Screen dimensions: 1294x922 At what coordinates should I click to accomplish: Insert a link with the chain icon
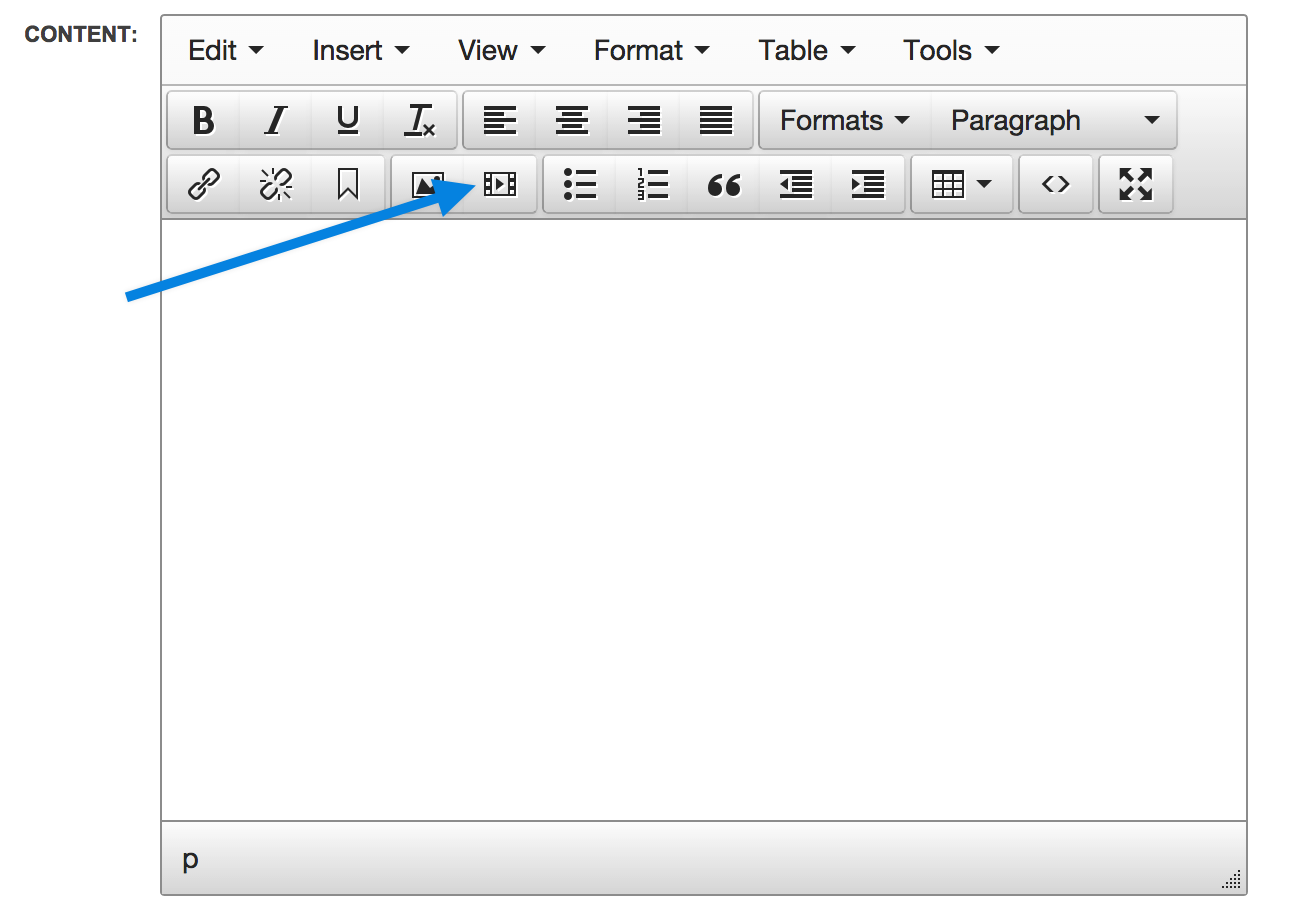(203, 184)
